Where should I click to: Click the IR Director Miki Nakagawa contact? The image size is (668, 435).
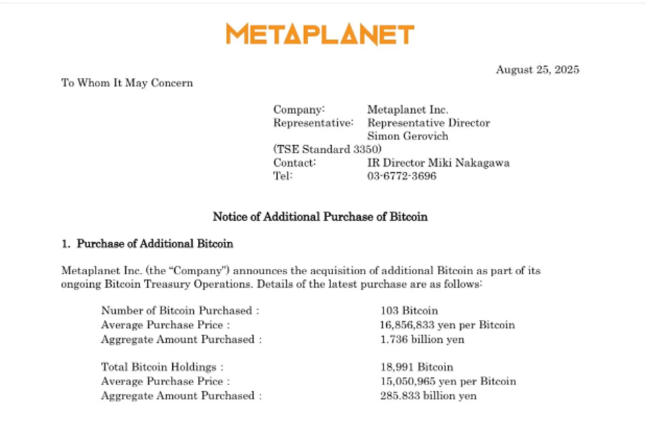439,162
